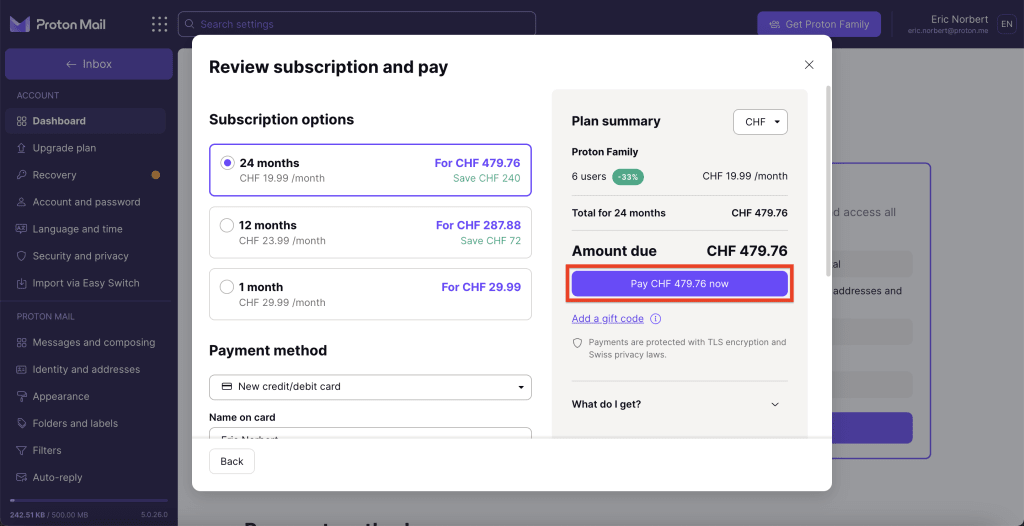Viewport: 1024px width, 526px height.
Task: Click the Account and password person icon
Action: pyautogui.click(x=21, y=202)
